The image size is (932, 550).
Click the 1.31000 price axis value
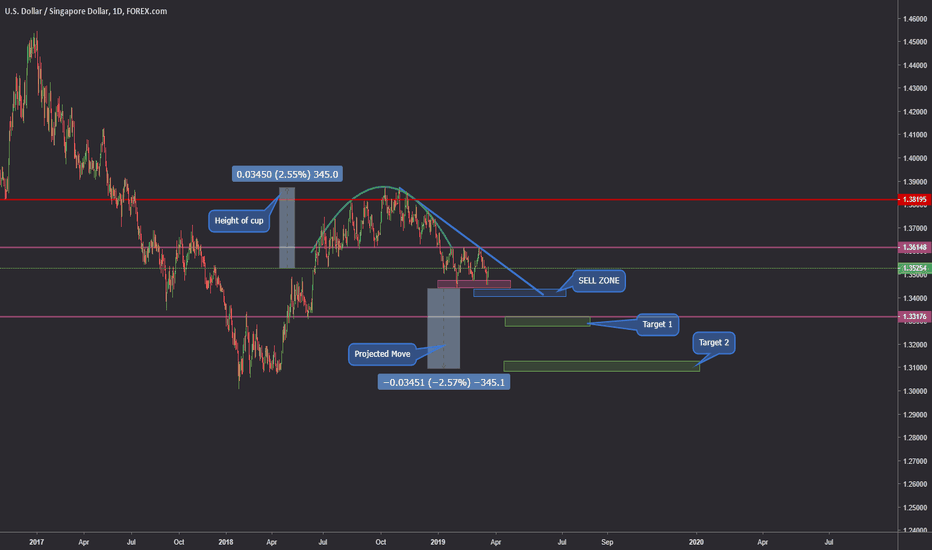[x=915, y=367]
